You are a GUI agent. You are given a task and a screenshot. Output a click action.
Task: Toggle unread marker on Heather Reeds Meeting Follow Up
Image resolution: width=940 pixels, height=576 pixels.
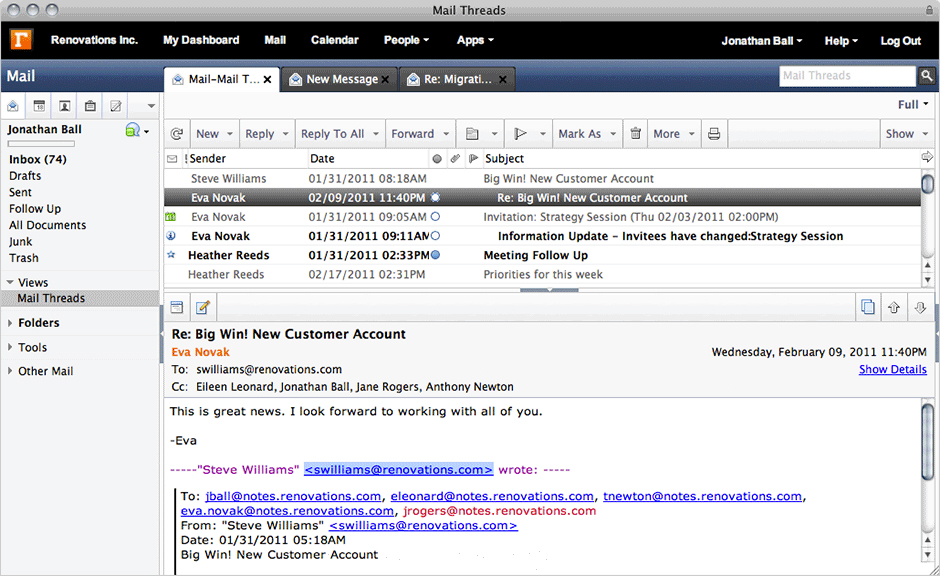pyautogui.click(x=435, y=255)
